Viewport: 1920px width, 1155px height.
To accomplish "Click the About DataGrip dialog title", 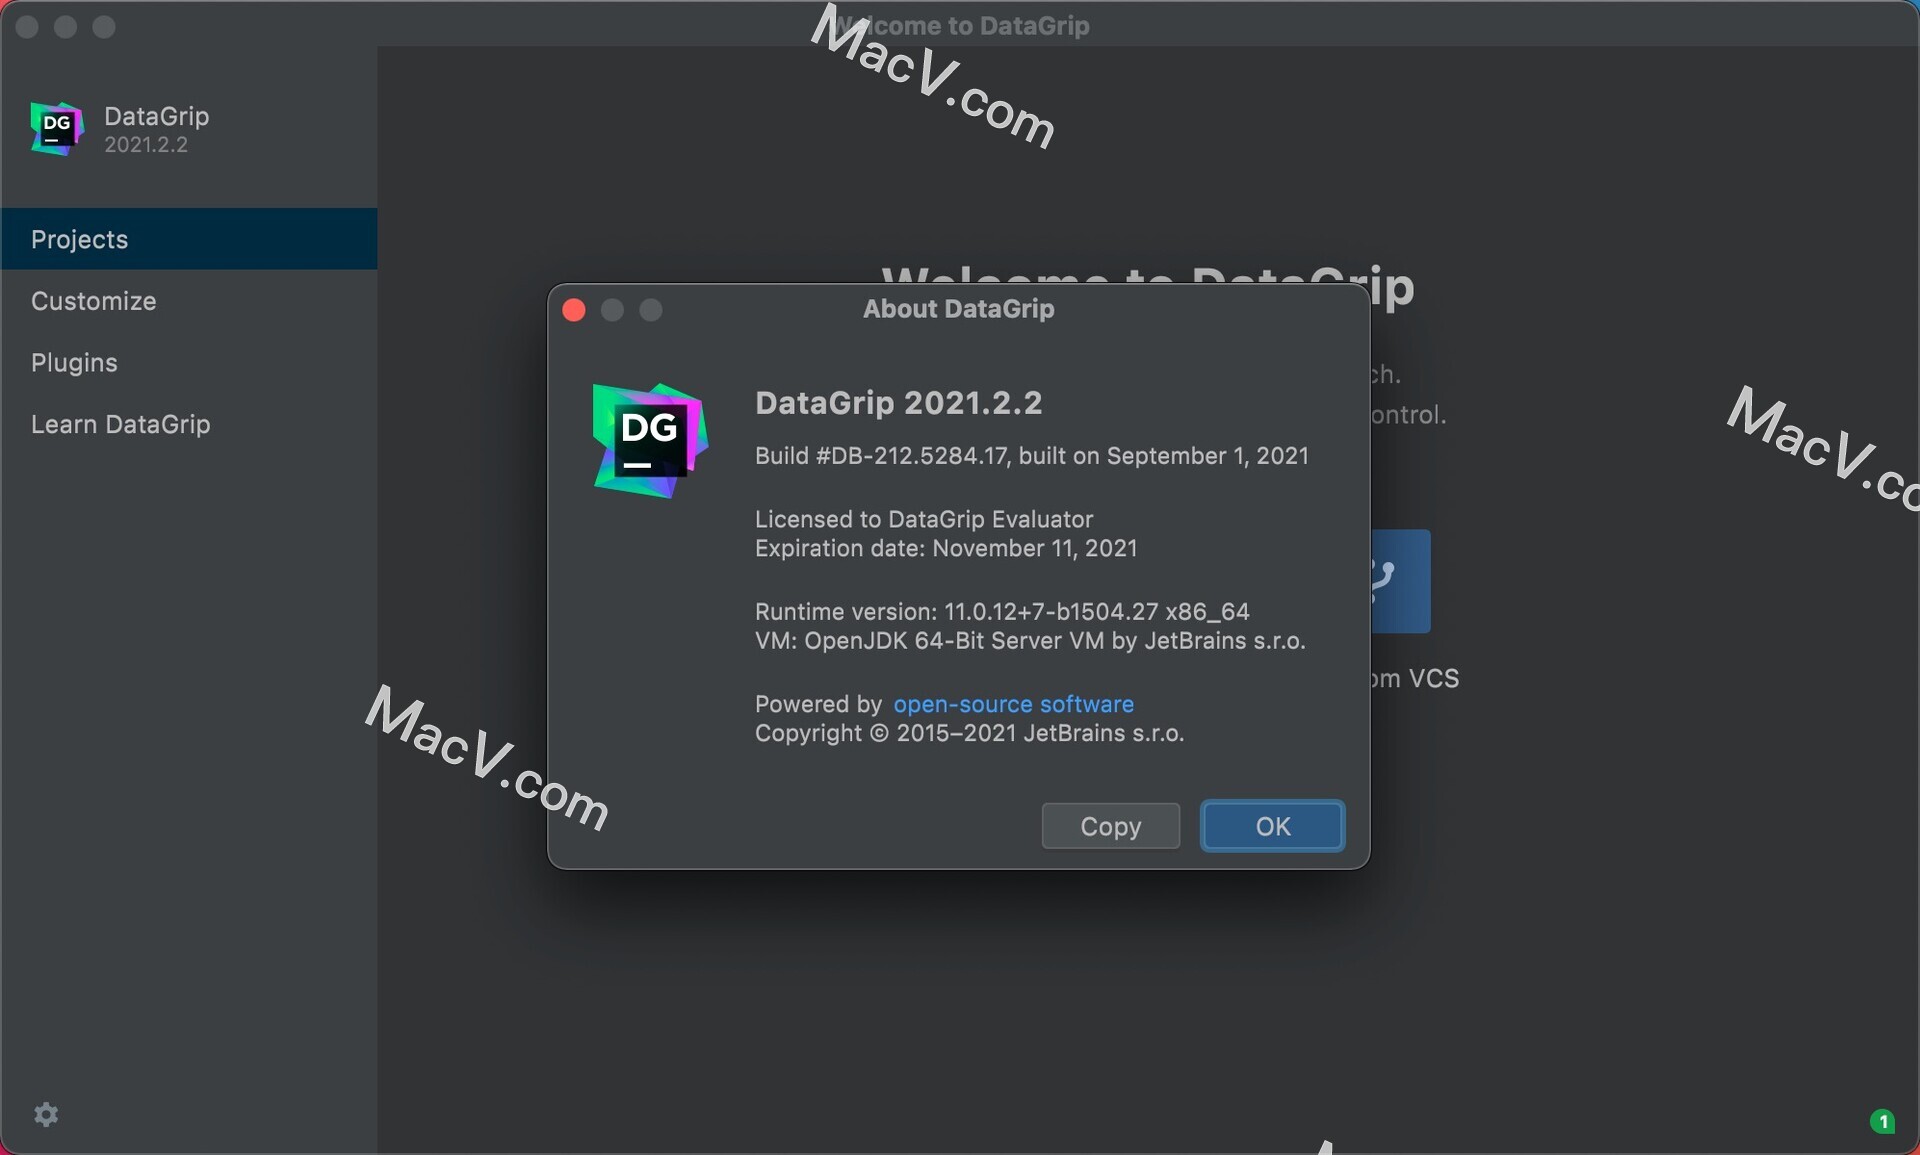I will (959, 307).
